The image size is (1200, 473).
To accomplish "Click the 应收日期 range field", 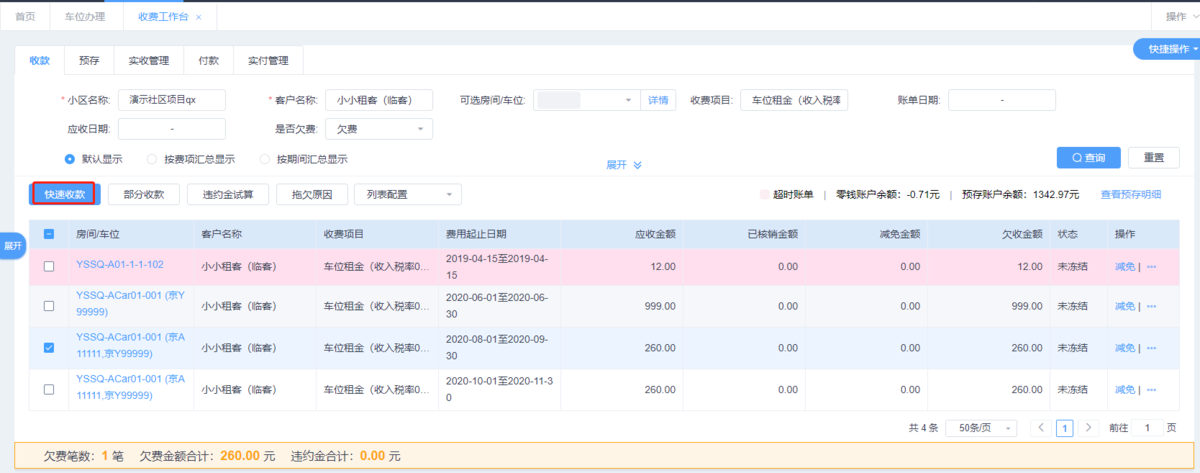I will [172, 129].
